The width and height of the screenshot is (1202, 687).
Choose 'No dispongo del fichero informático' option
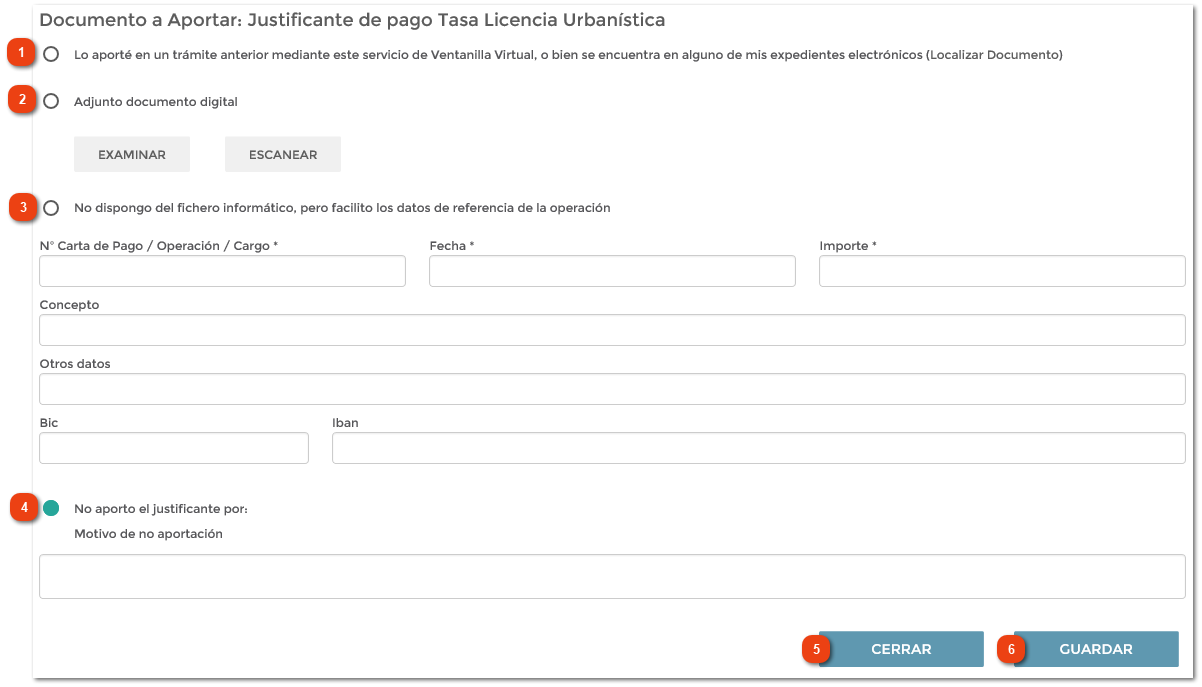pos(51,208)
